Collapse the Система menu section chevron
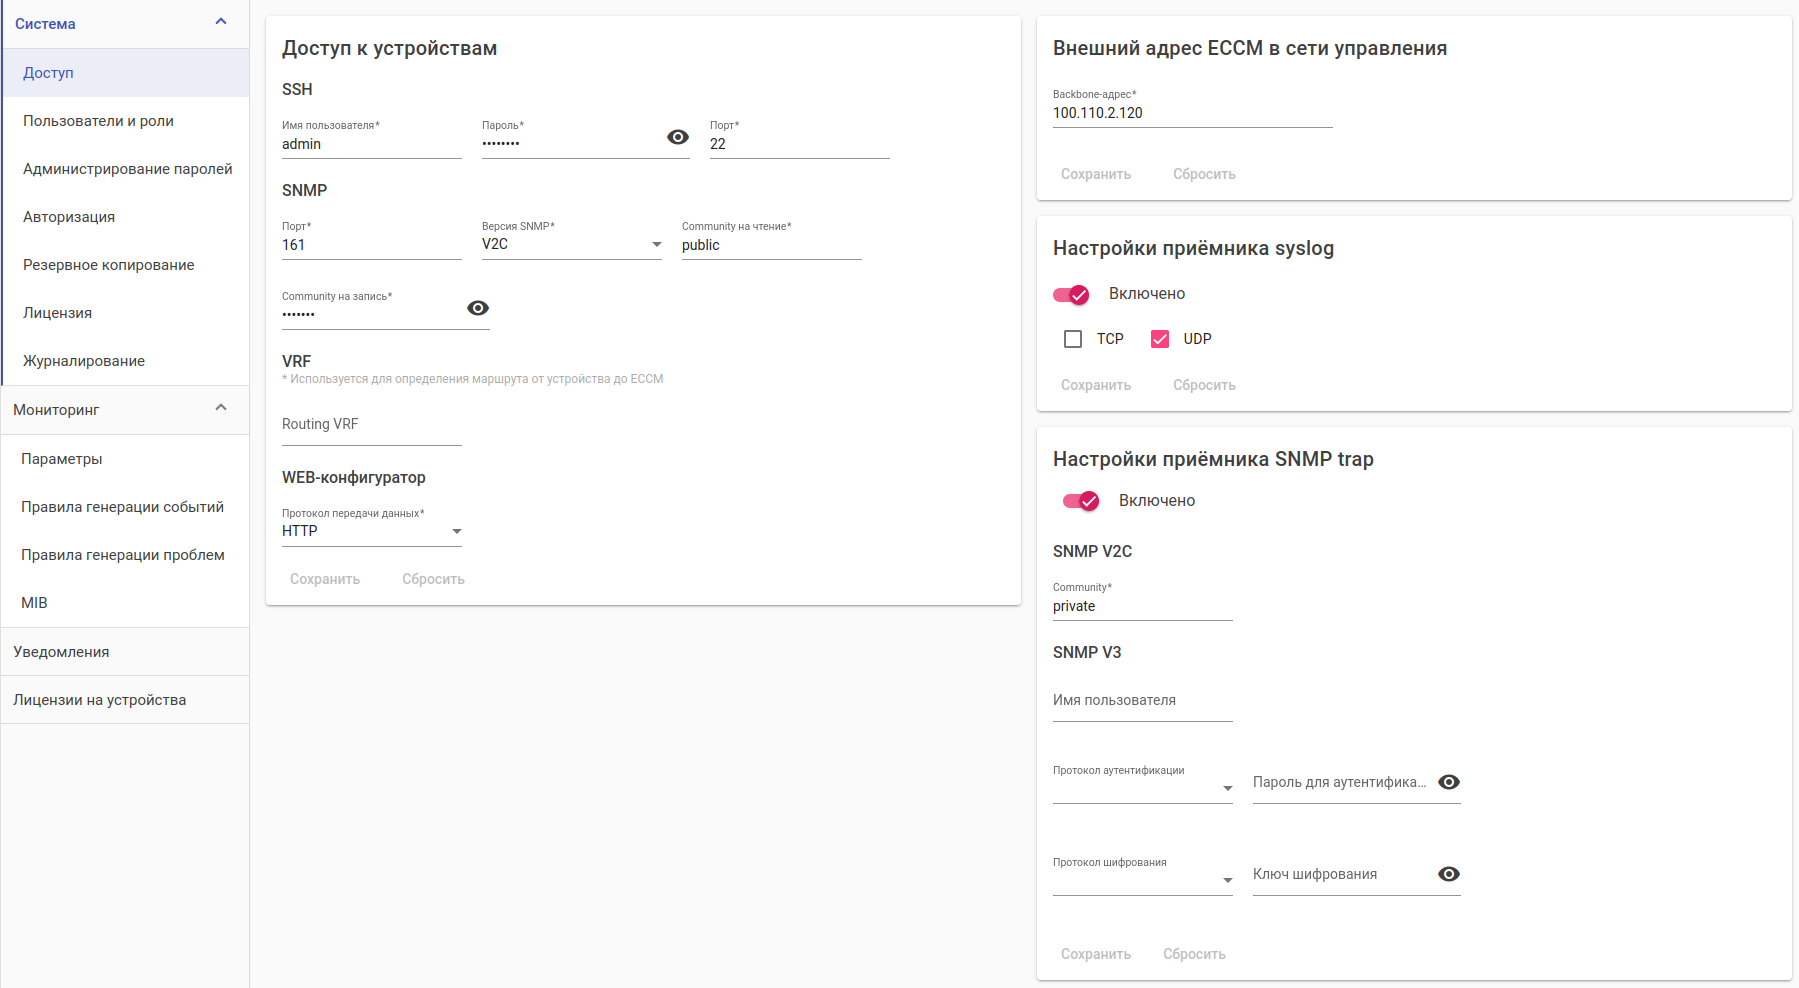Screen dimensions: 1799x988 pyautogui.click(x=221, y=22)
